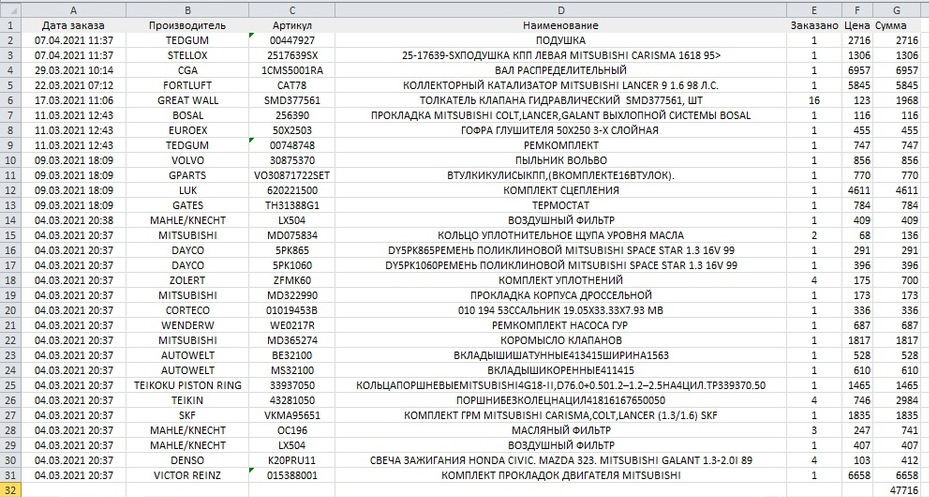Select the ZOLERT manufacturer cell
Screen dimensions: 929x497
tap(187, 281)
